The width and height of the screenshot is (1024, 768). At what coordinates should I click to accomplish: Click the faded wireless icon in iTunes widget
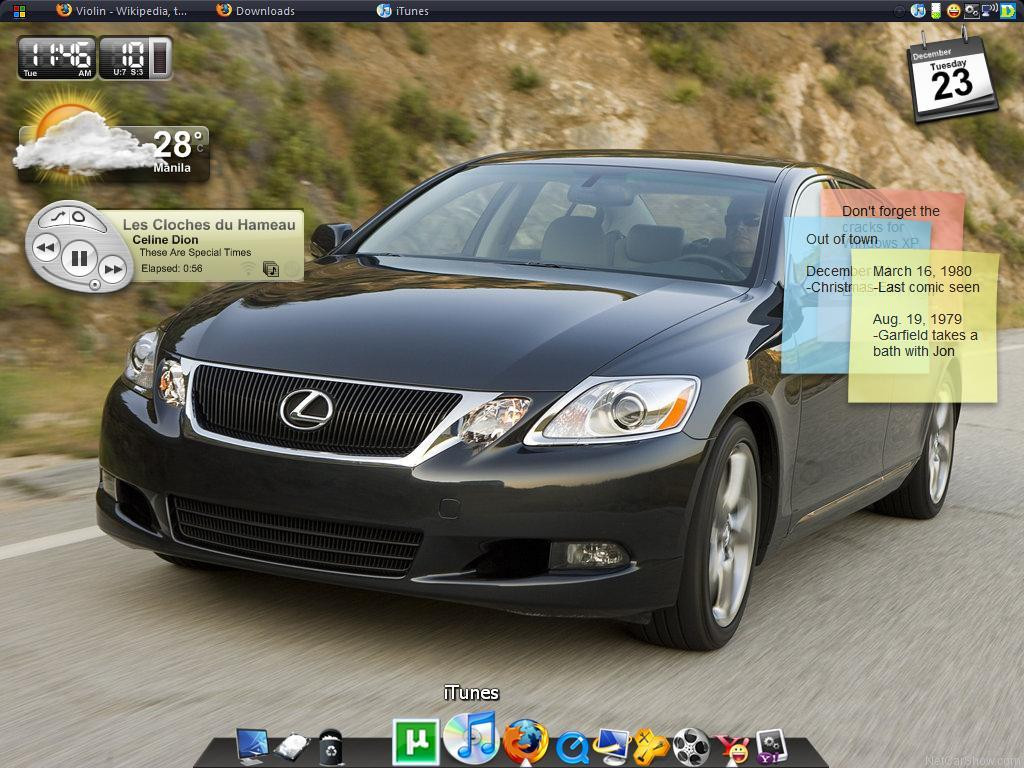pos(248,268)
